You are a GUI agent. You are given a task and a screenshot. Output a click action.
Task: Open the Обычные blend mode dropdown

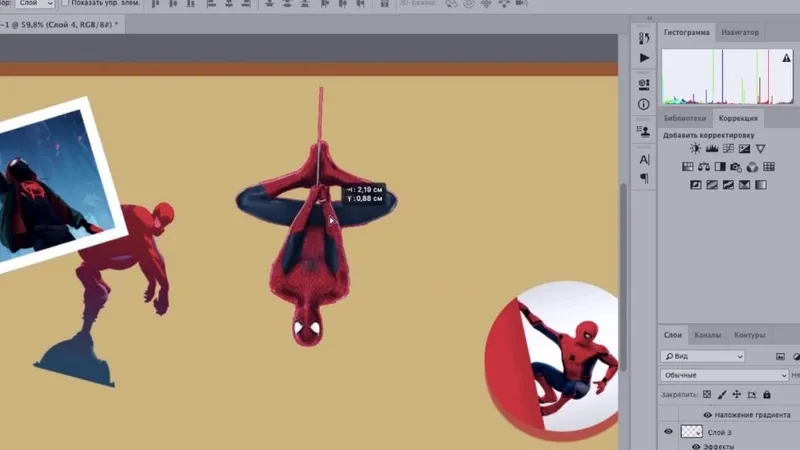[724, 375]
